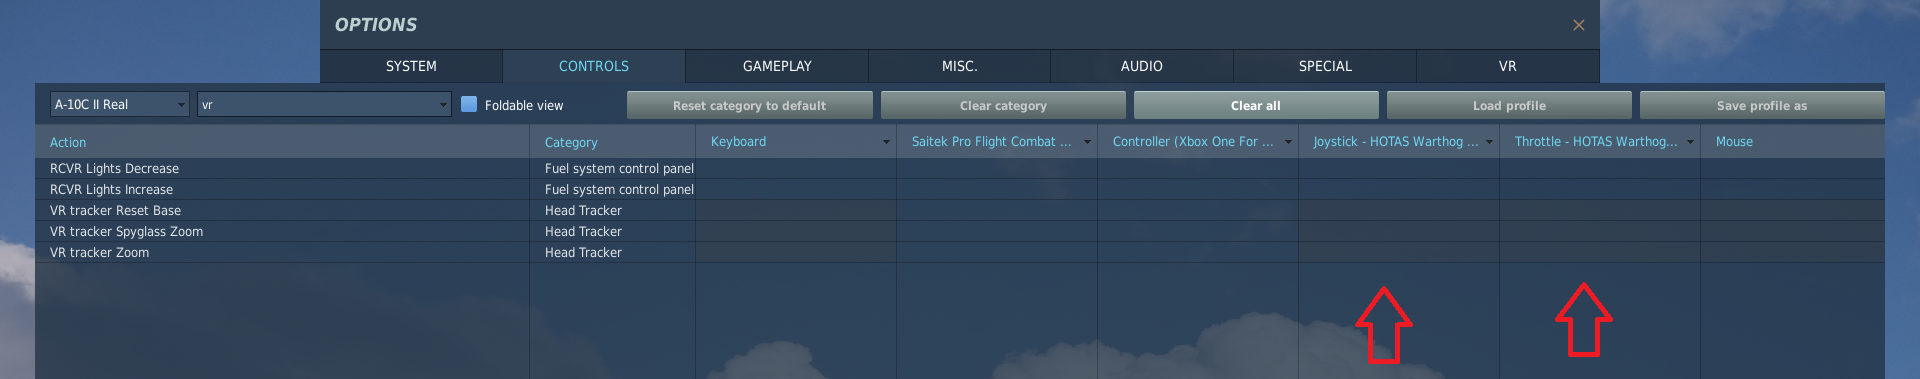
Task: Click Save profile as button
Action: (x=1762, y=105)
